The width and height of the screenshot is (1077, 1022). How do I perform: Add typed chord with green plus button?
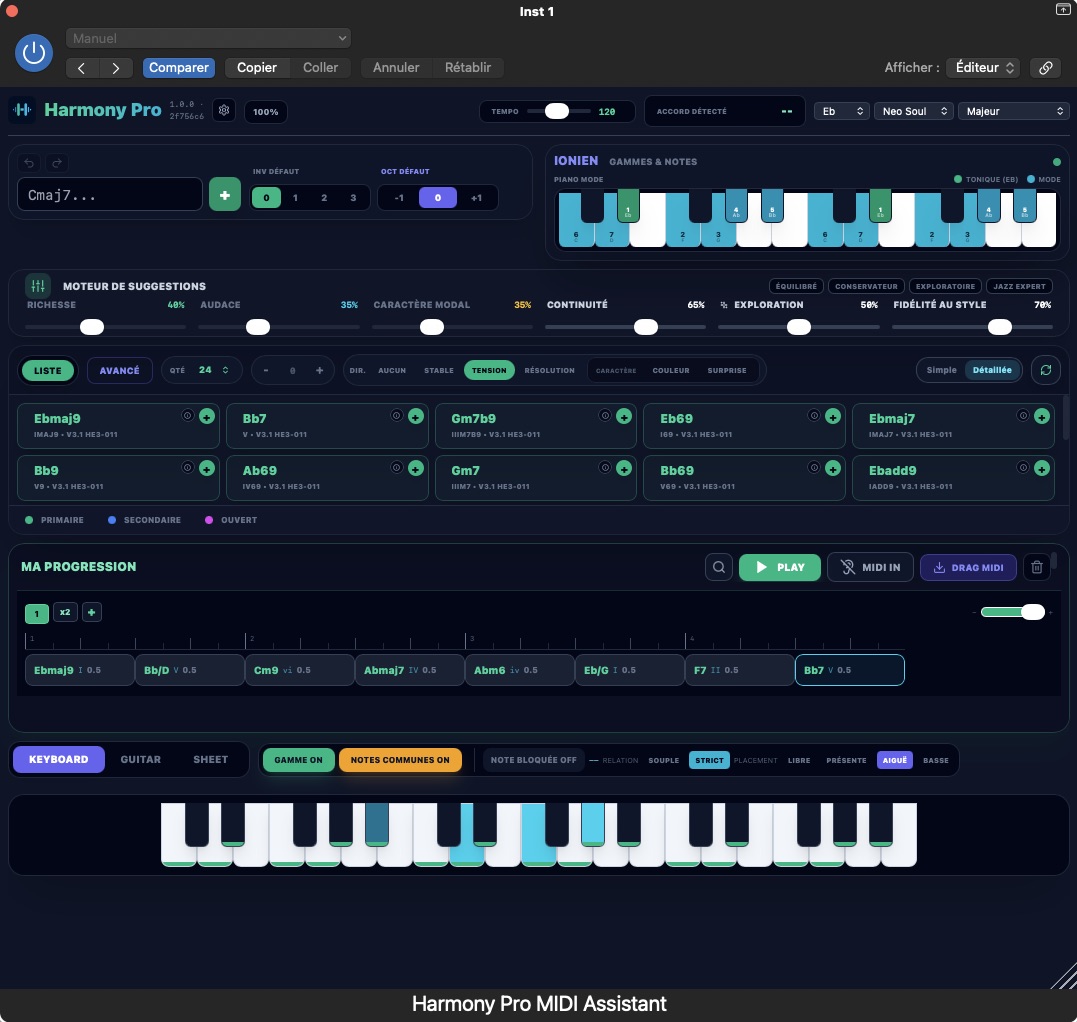pos(225,195)
